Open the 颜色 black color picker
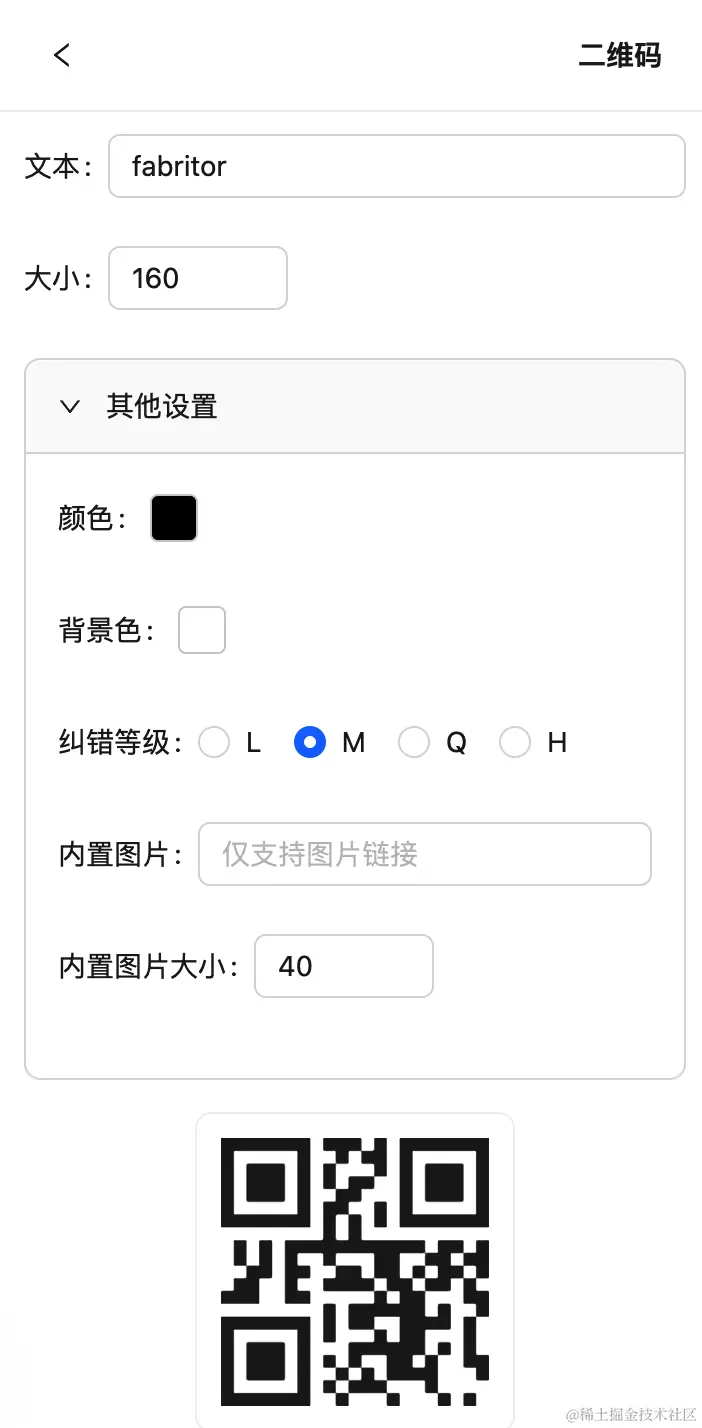 (x=174, y=517)
